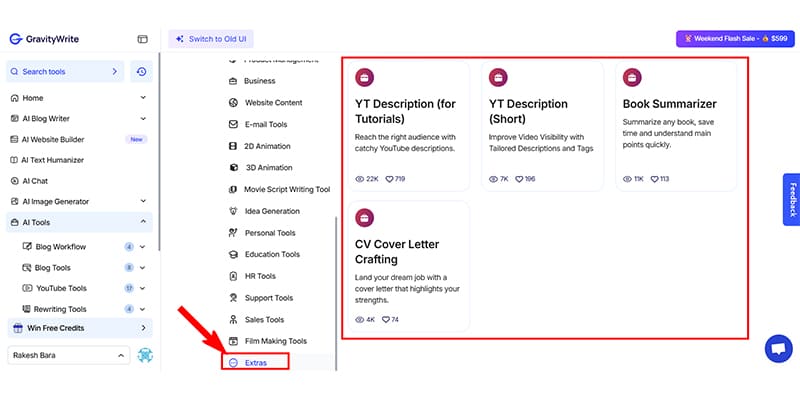Screen dimensions: 800x400
Task: Open the chat support bubble
Action: click(779, 349)
